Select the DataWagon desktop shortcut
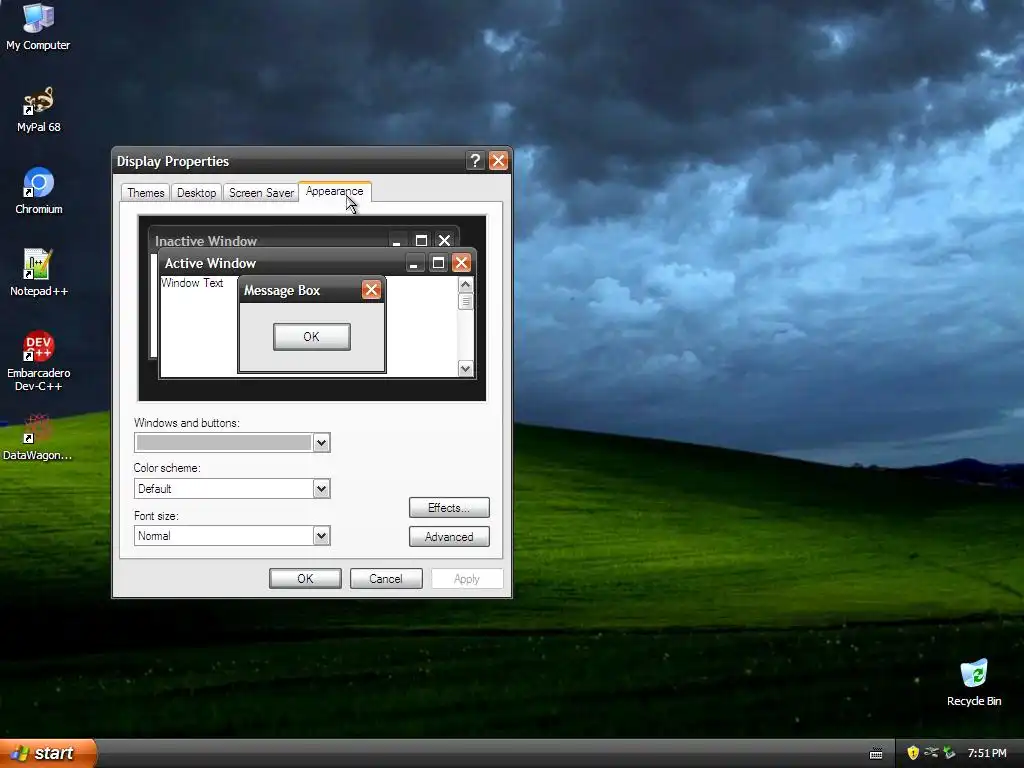The width and height of the screenshot is (1024, 768). tap(38, 437)
